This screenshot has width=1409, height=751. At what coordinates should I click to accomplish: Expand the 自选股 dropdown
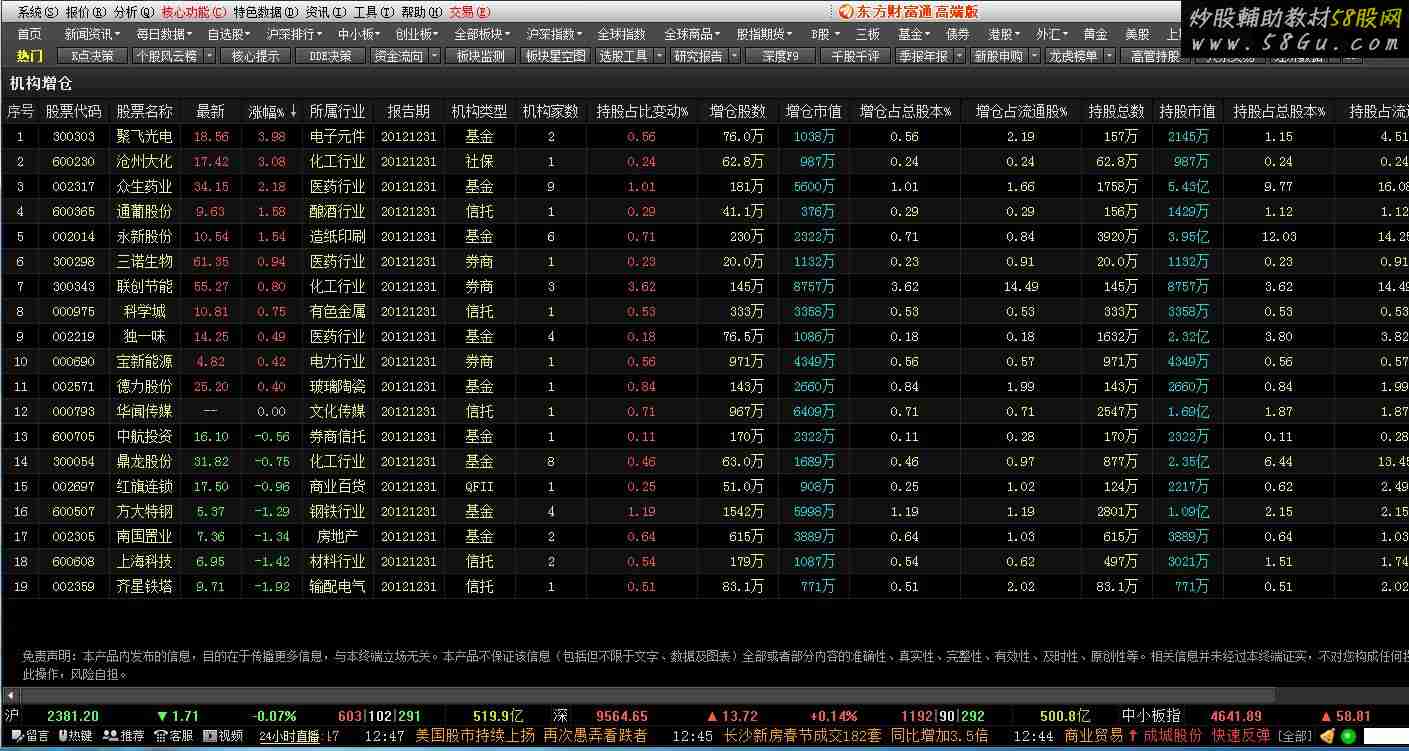pyautogui.click(x=229, y=34)
